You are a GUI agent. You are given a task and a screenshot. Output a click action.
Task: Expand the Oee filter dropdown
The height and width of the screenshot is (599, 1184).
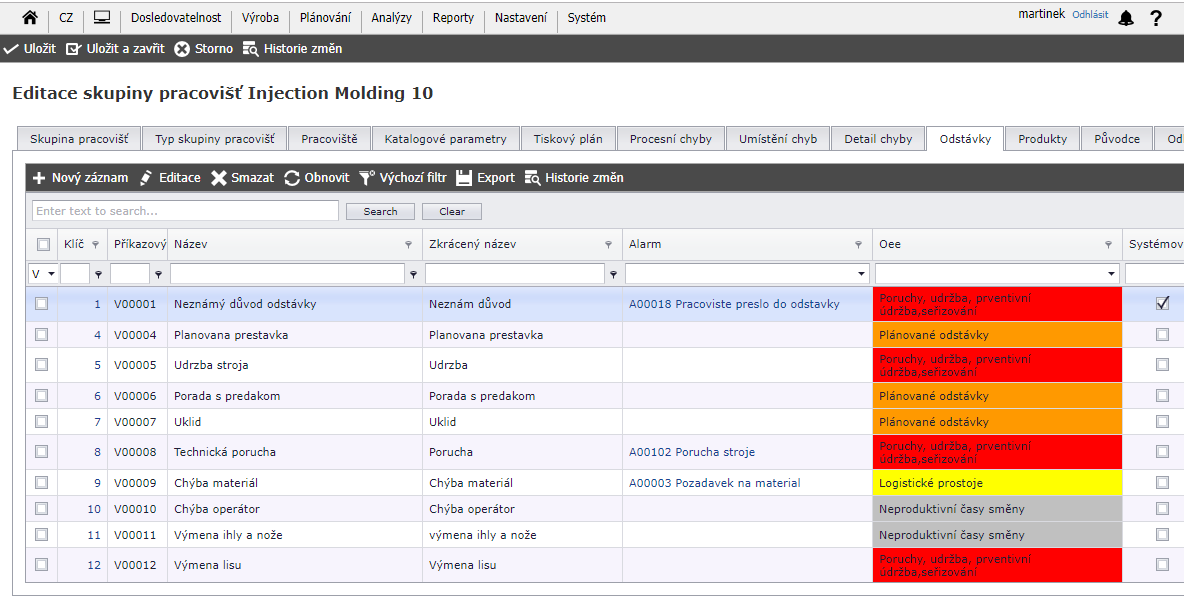click(1112, 274)
